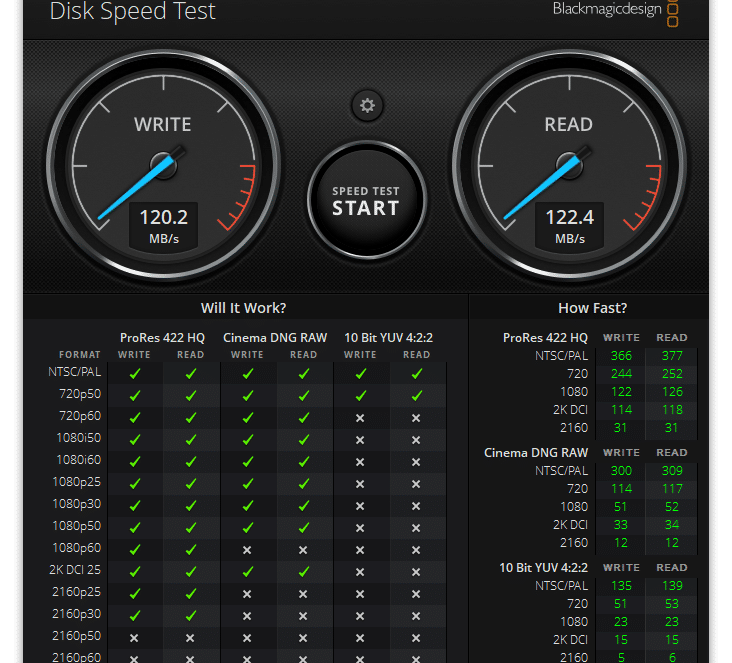
Task: Click Cinema DNG RAW read cross for 2160p25
Action: pyautogui.click(x=303, y=594)
